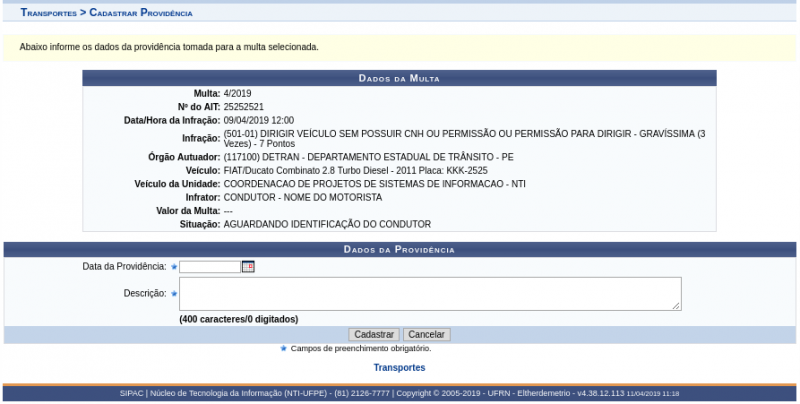Click the yellow instruction message banner
This screenshot has height=404, width=800.
[399, 47]
